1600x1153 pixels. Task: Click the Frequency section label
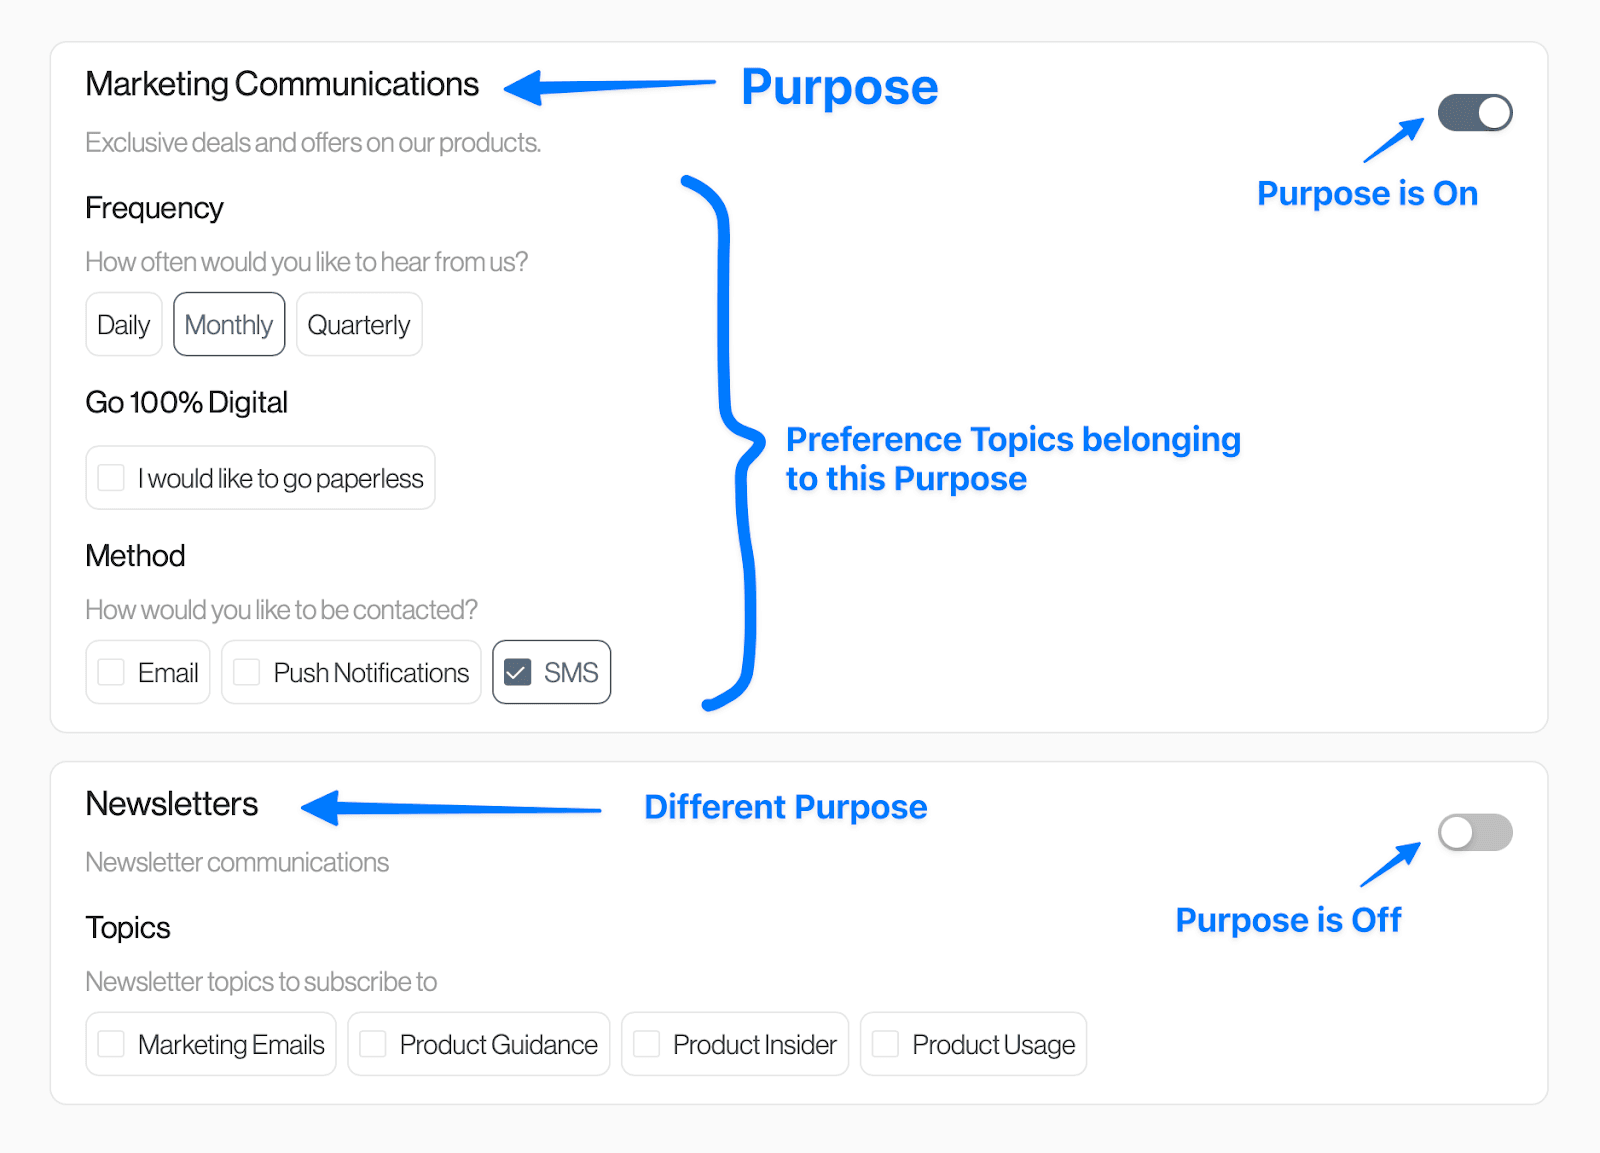154,208
